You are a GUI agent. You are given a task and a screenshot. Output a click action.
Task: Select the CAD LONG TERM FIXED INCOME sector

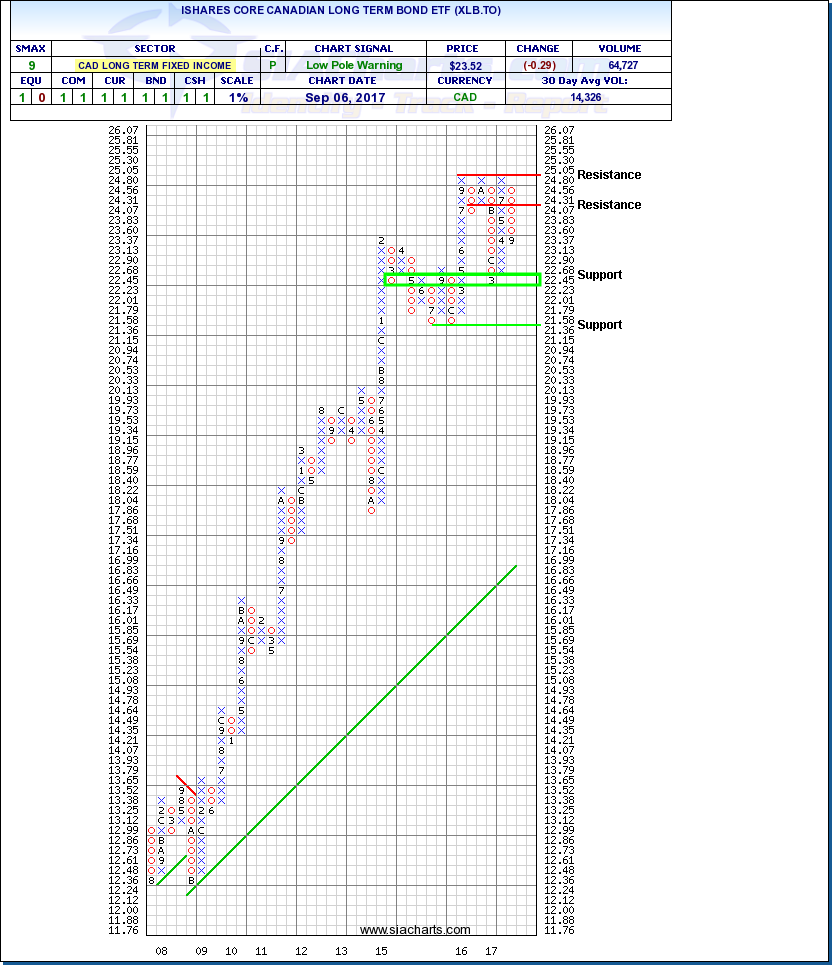tap(154, 65)
